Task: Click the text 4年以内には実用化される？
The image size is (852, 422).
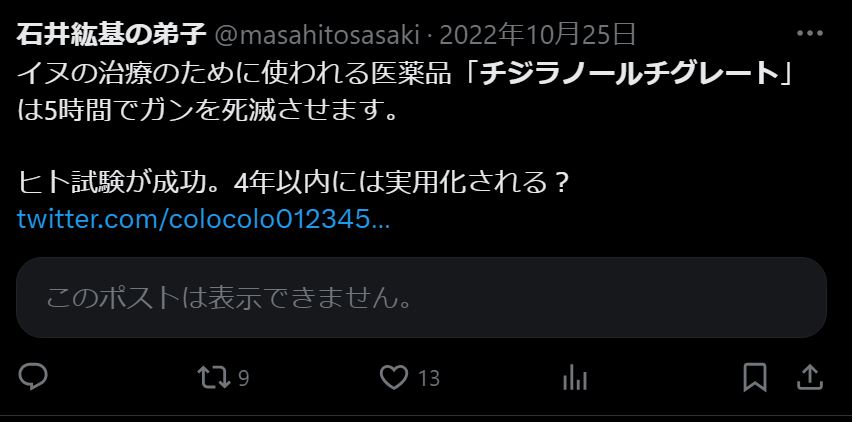Action: pyautogui.click(x=401, y=185)
